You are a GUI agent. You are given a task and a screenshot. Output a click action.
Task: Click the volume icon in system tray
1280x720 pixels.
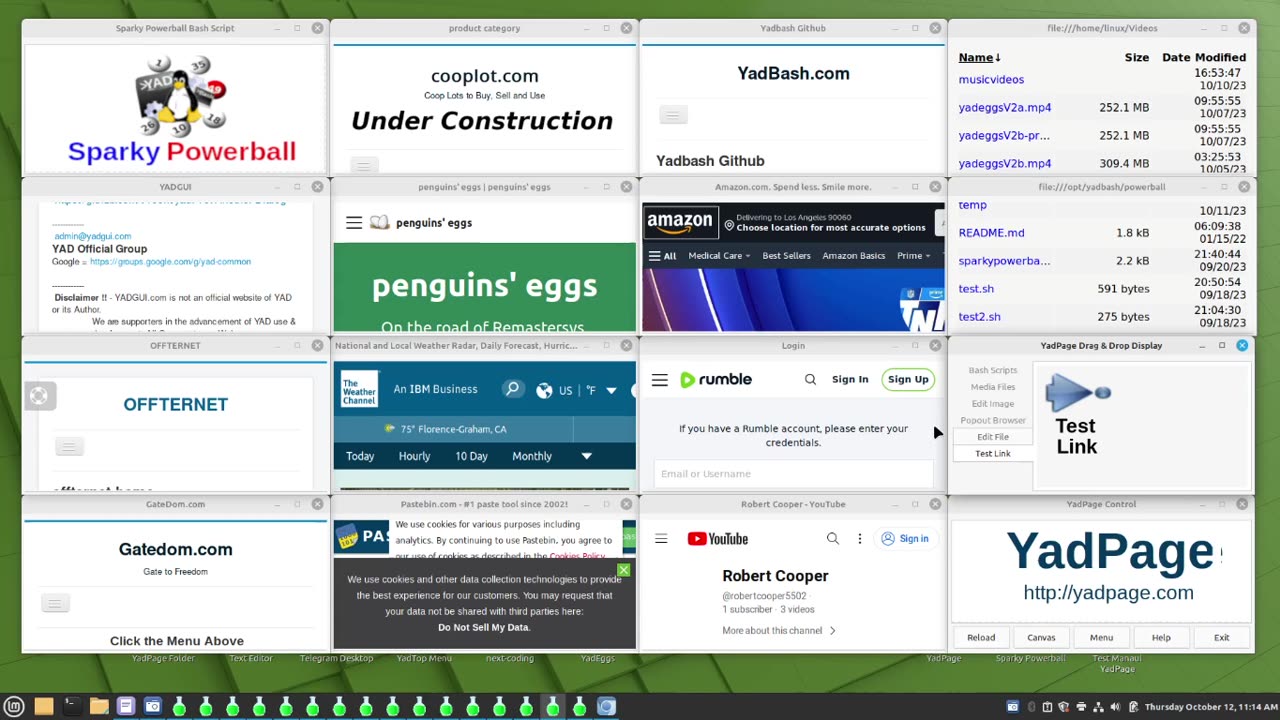coord(1113,707)
